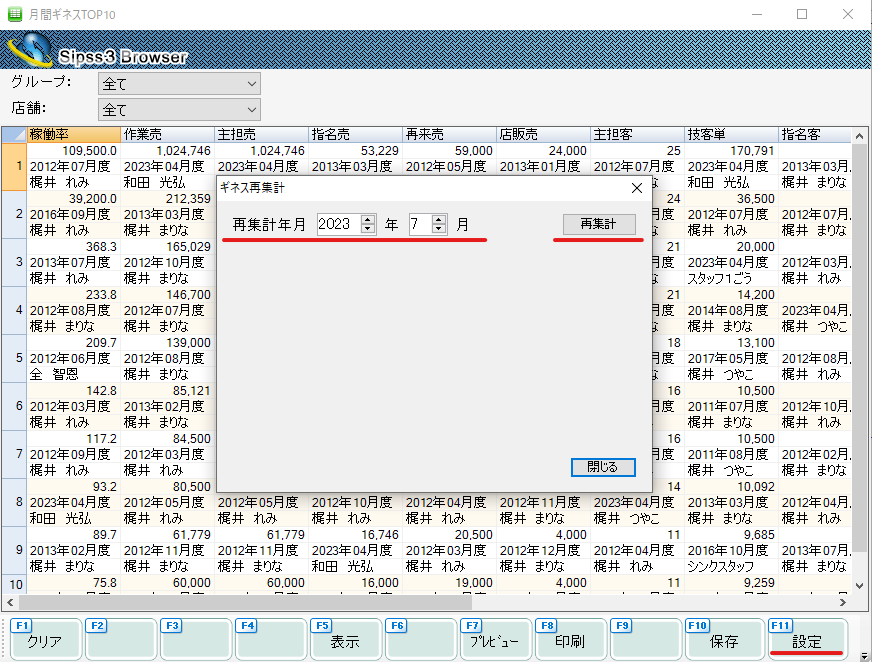Image resolution: width=872 pixels, height=662 pixels.
Task: Click the F11 設定 button
Action: [x=807, y=640]
